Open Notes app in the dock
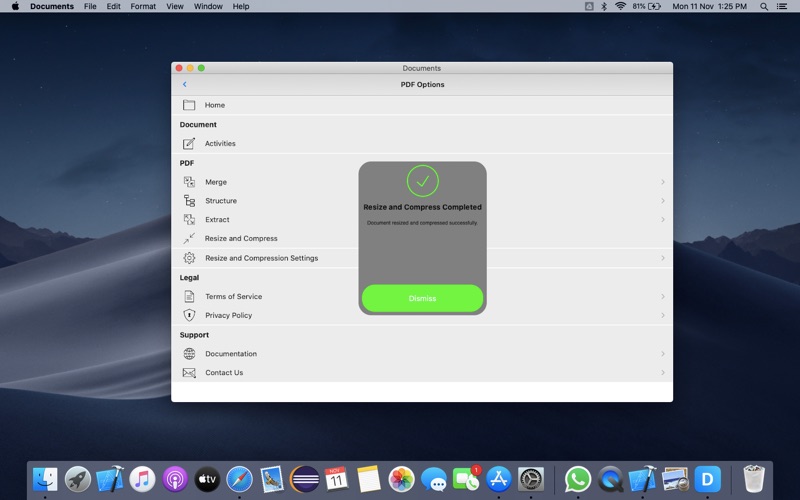Screen dimensions: 800x500 [x=369, y=480]
